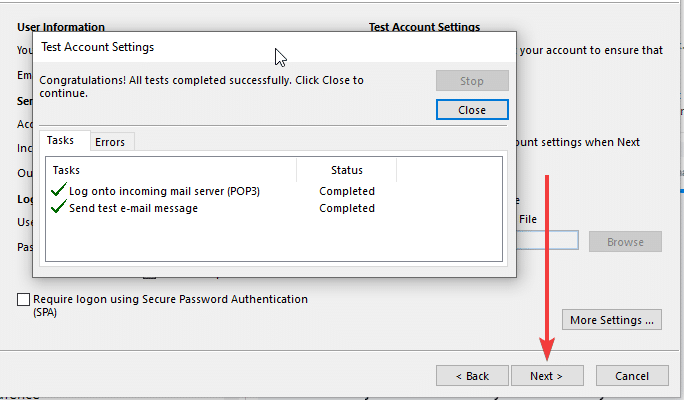Screen dimensions: 684x400
Task: Select the Tasks tab
Action: (62, 141)
